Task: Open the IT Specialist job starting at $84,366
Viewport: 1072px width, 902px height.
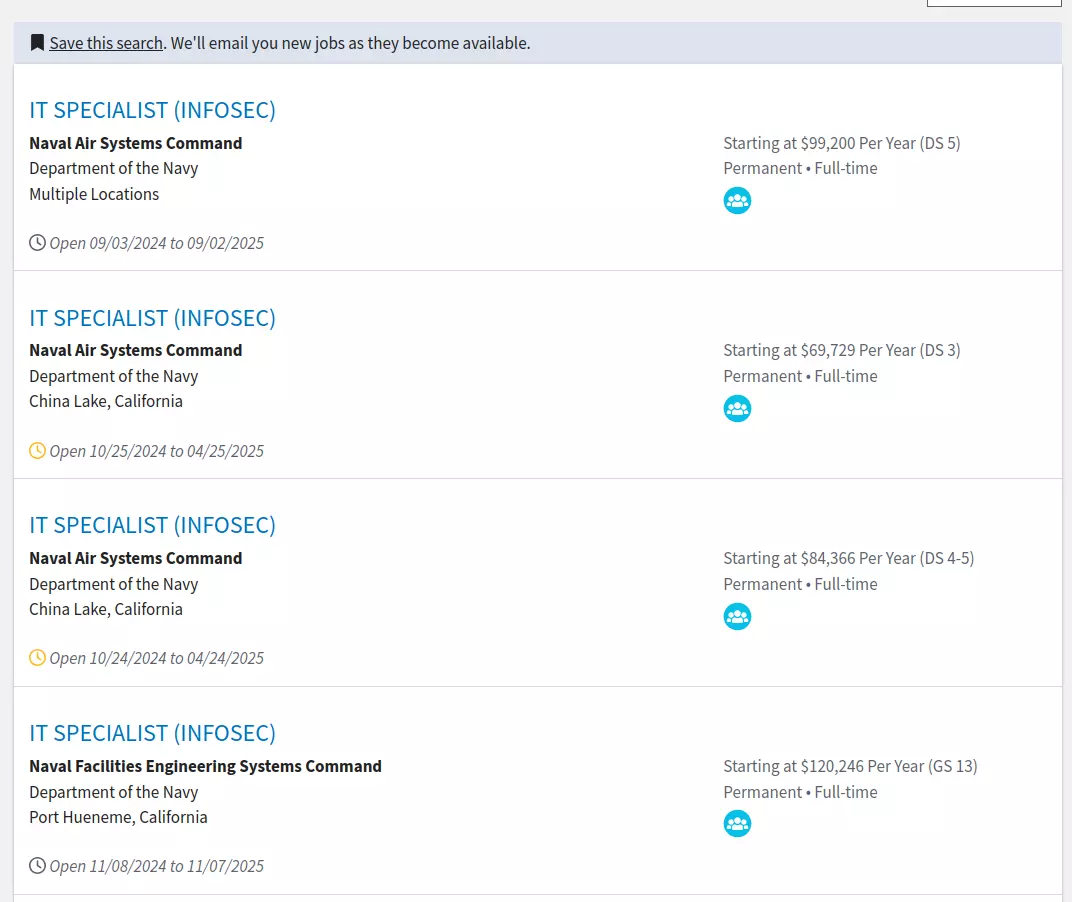Action: (x=152, y=525)
